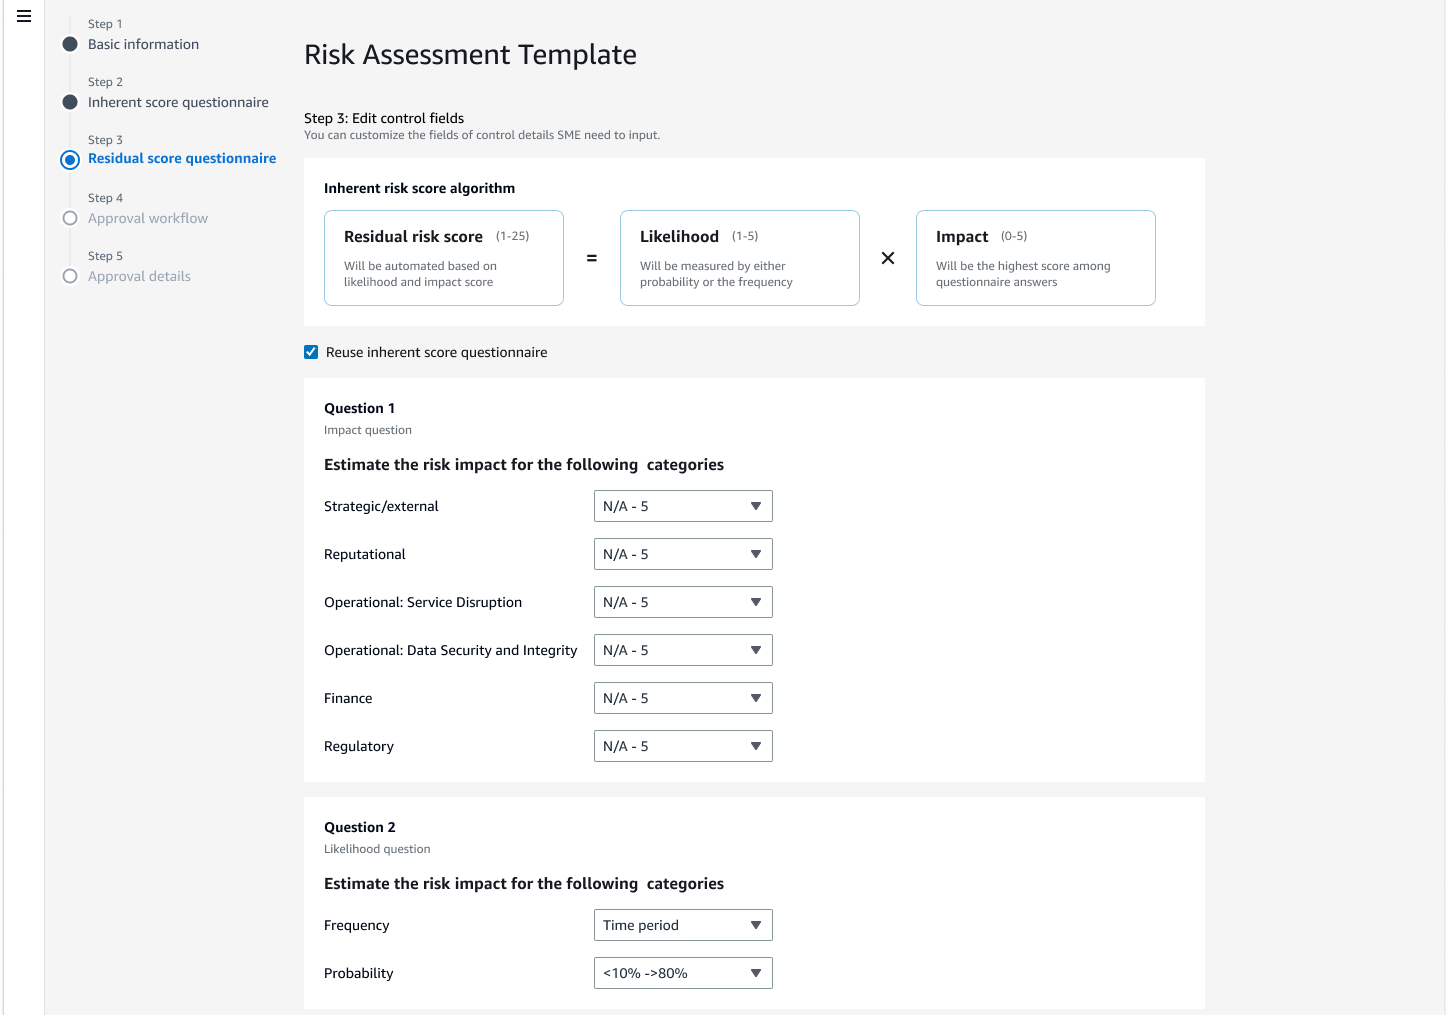Image resolution: width=1448 pixels, height=1015 pixels.
Task: Click the Regulatory category label
Action: tap(359, 746)
